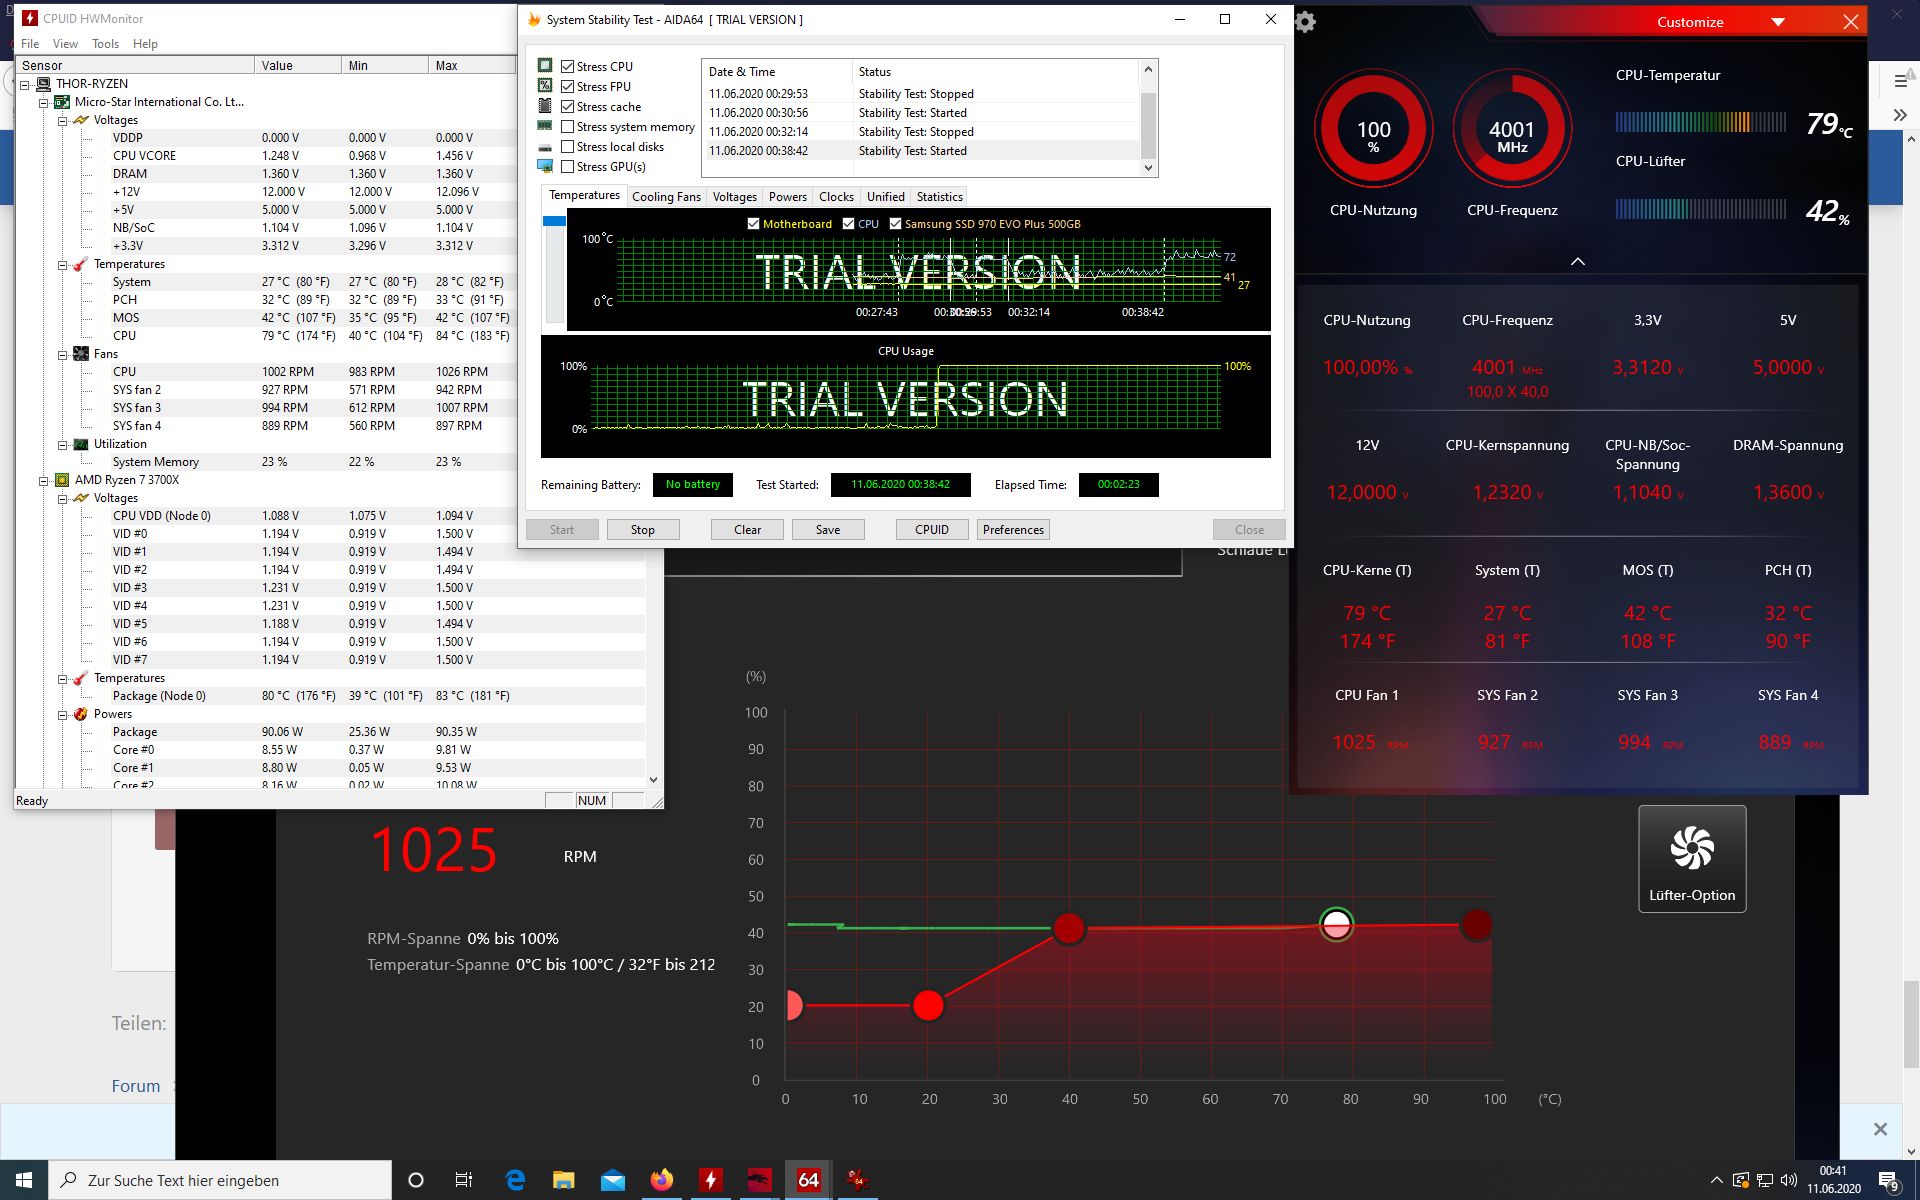Open Firefox from the taskbar
The height and width of the screenshot is (1200, 1920).
coord(661,1180)
